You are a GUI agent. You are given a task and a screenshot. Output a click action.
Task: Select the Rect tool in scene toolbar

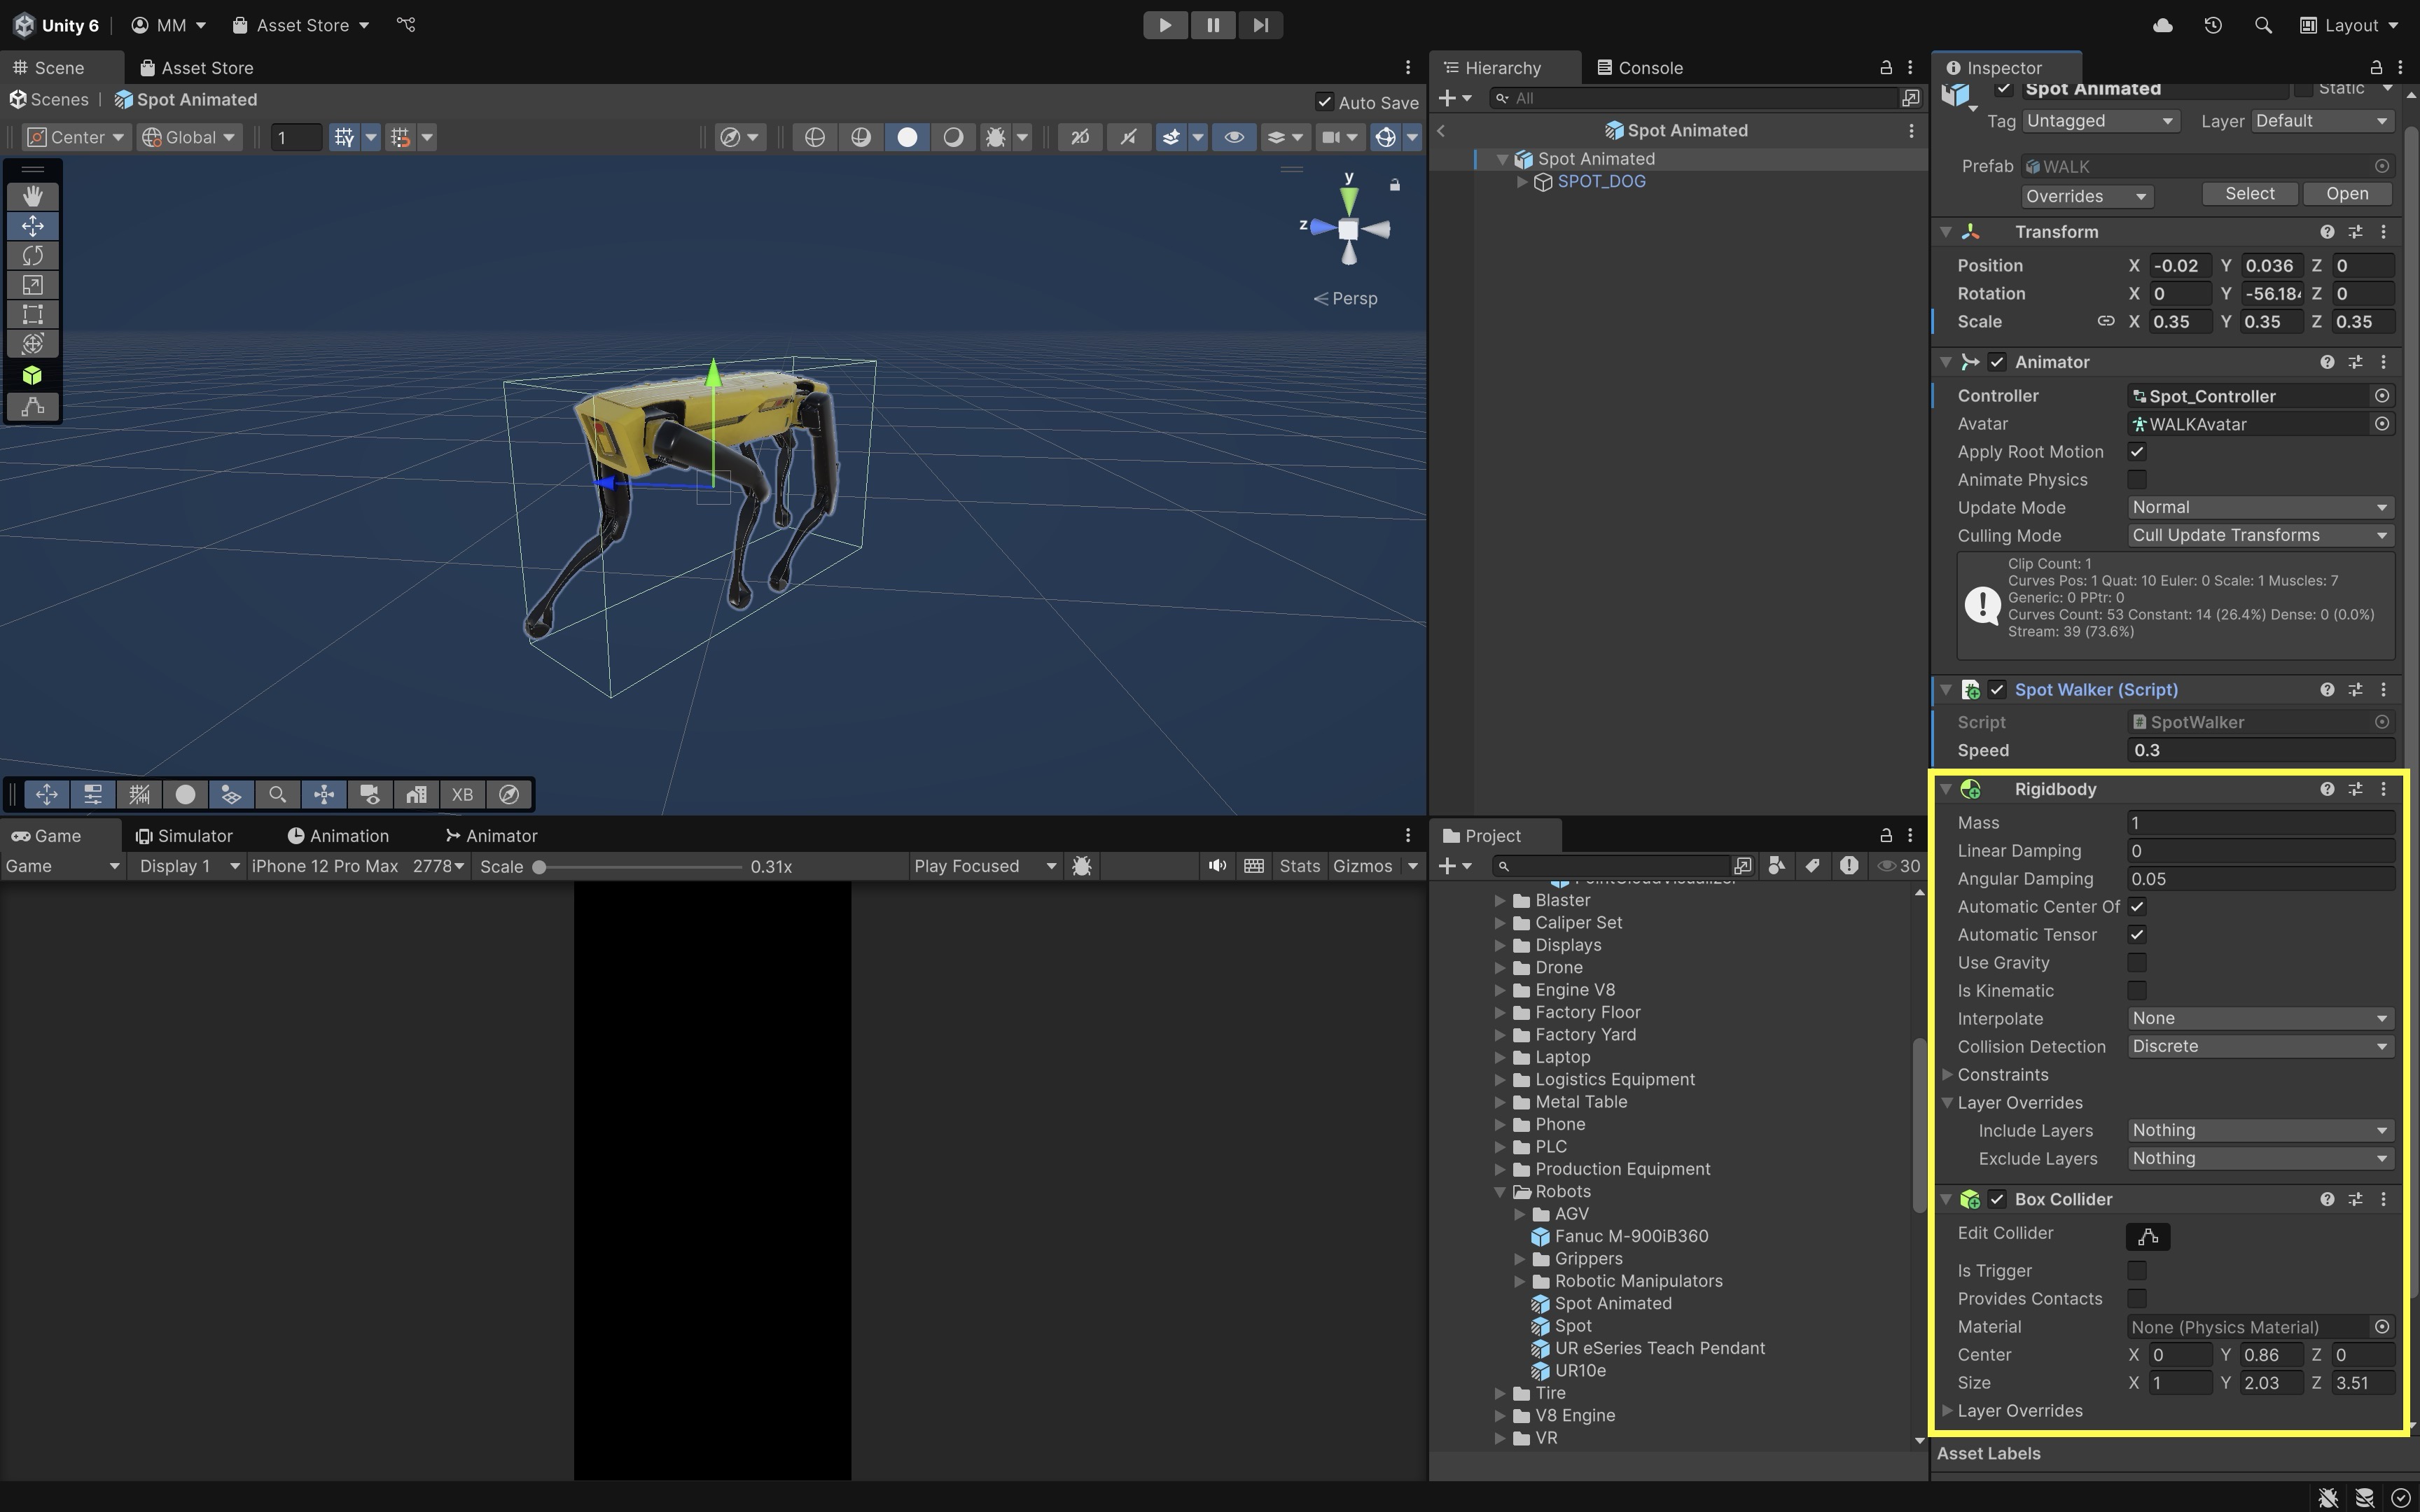tap(32, 314)
